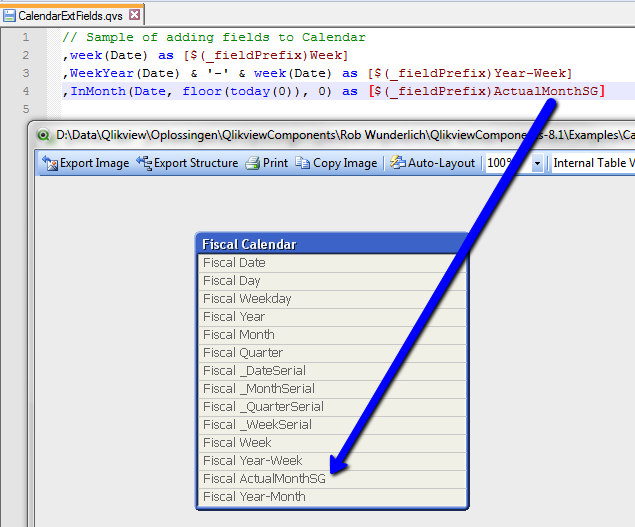635x527 pixels.
Task: Click line number 1 in editor gutter
Action: pos(26,37)
